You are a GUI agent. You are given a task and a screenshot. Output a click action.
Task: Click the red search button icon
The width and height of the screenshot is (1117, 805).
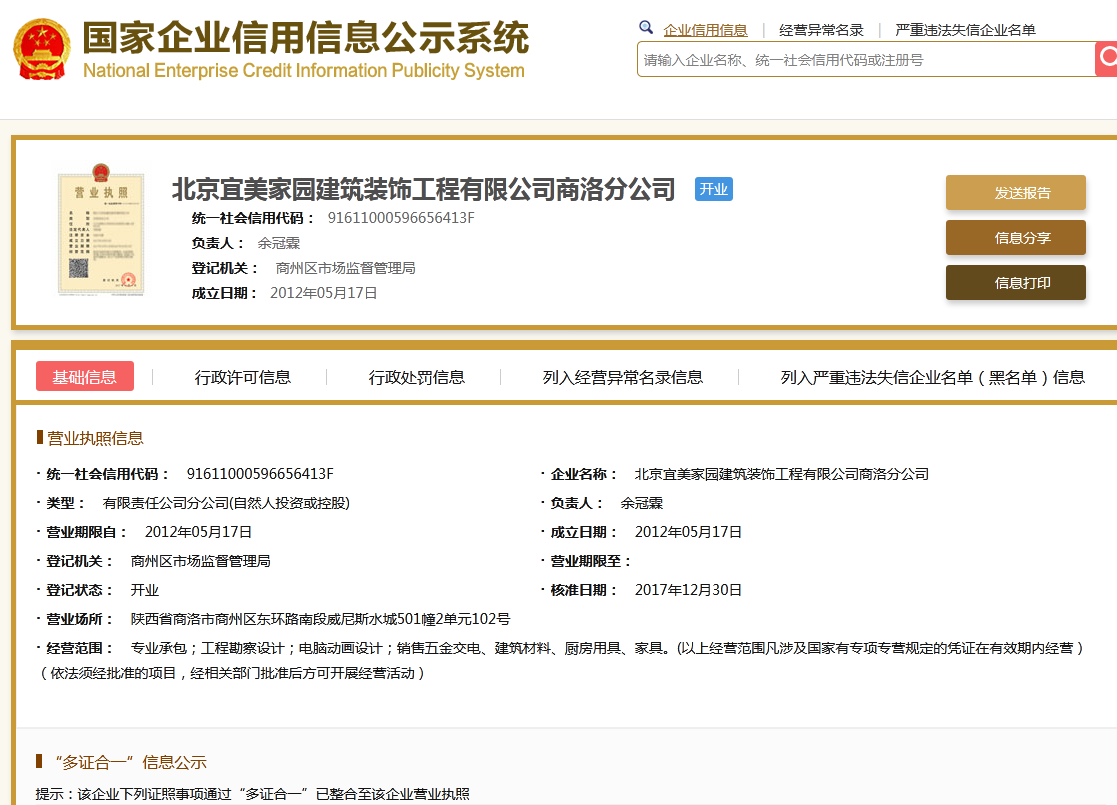[x=1106, y=58]
